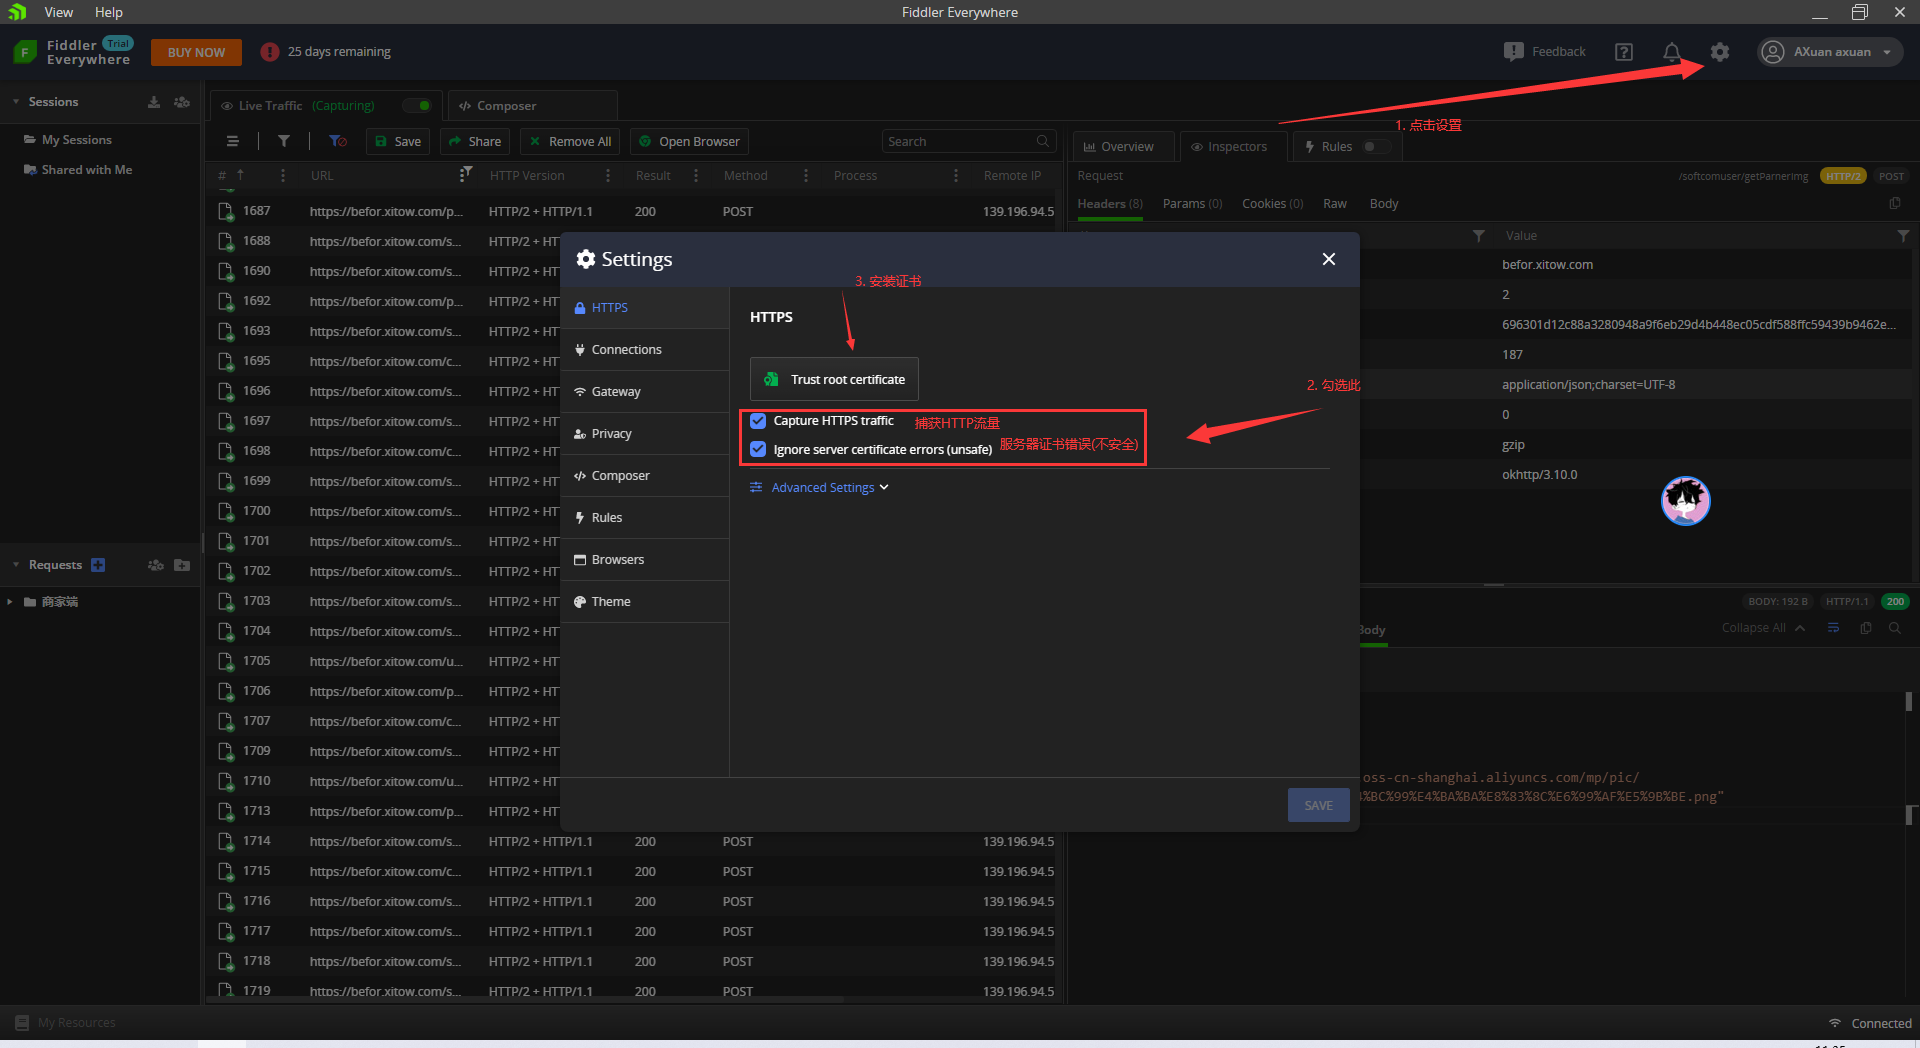The image size is (1920, 1048).
Task: Click the response copy icon
Action: click(1866, 628)
